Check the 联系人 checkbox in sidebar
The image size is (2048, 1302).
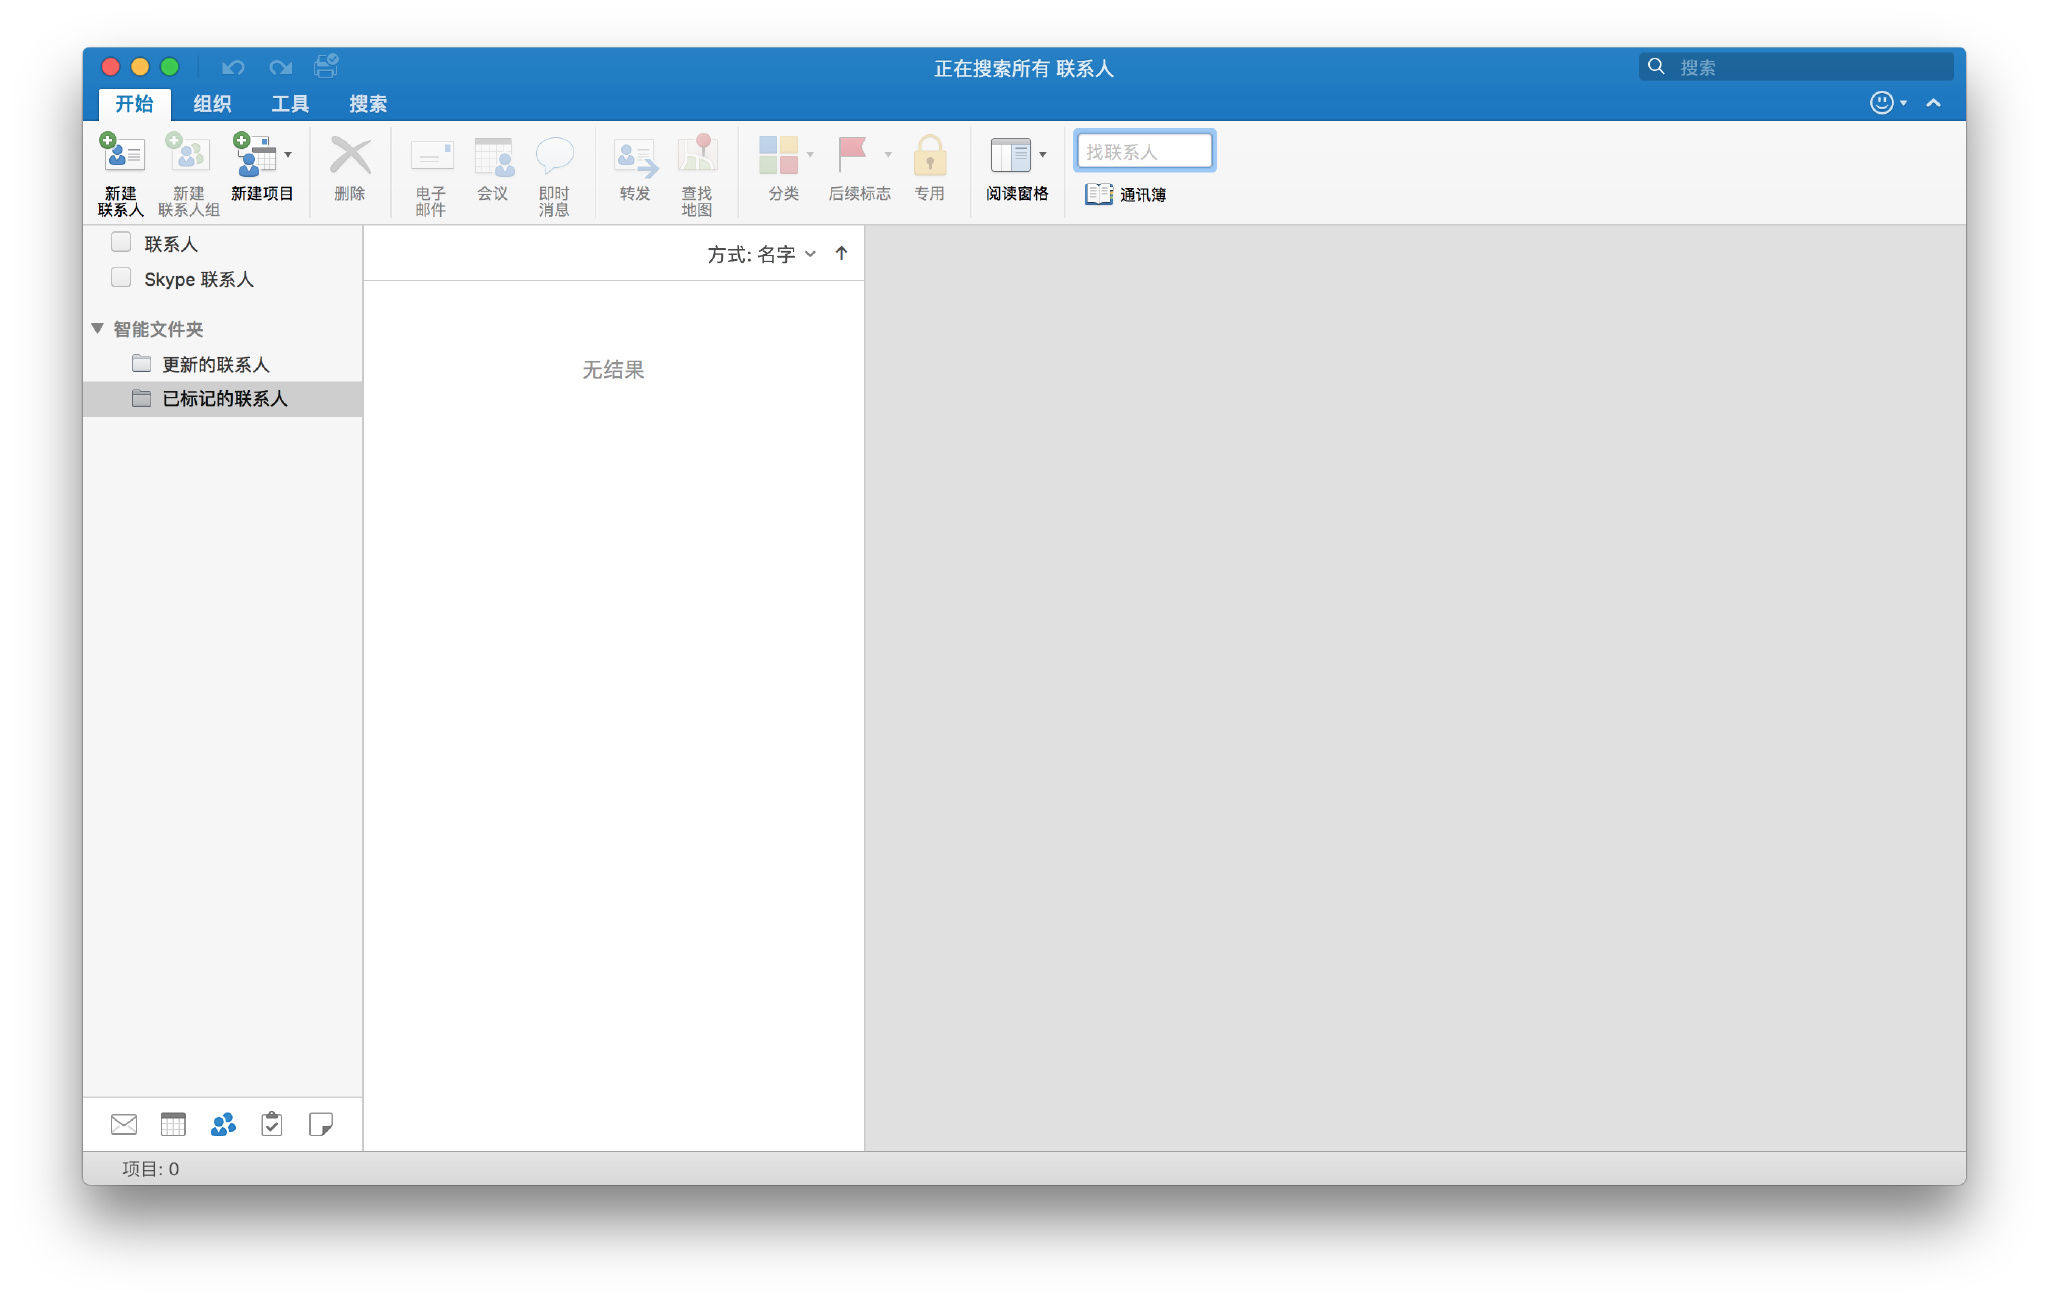point(121,242)
